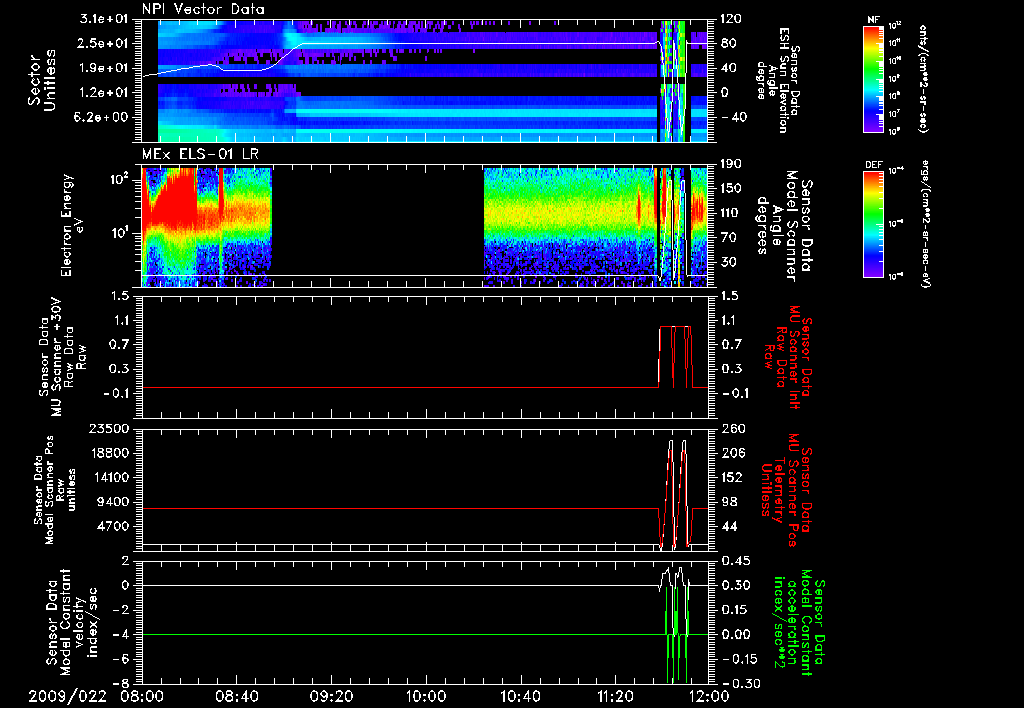Viewport: 1024px width, 708px height.
Task: Click the NF label above the color bar
Action: 873,20
